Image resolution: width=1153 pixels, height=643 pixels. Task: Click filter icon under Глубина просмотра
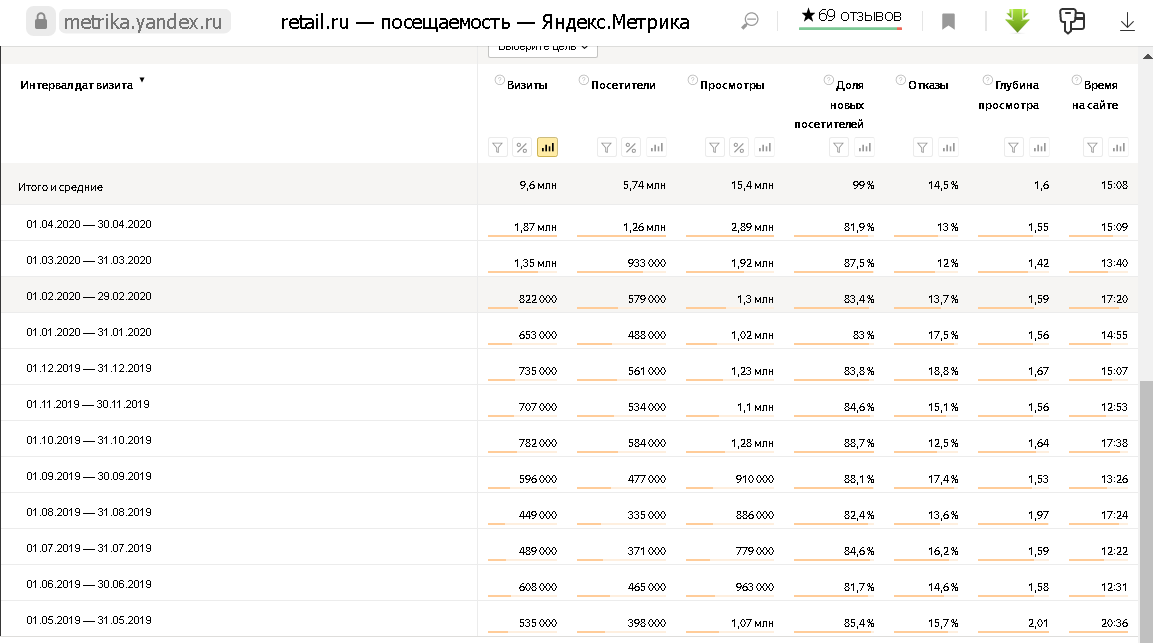(1014, 147)
